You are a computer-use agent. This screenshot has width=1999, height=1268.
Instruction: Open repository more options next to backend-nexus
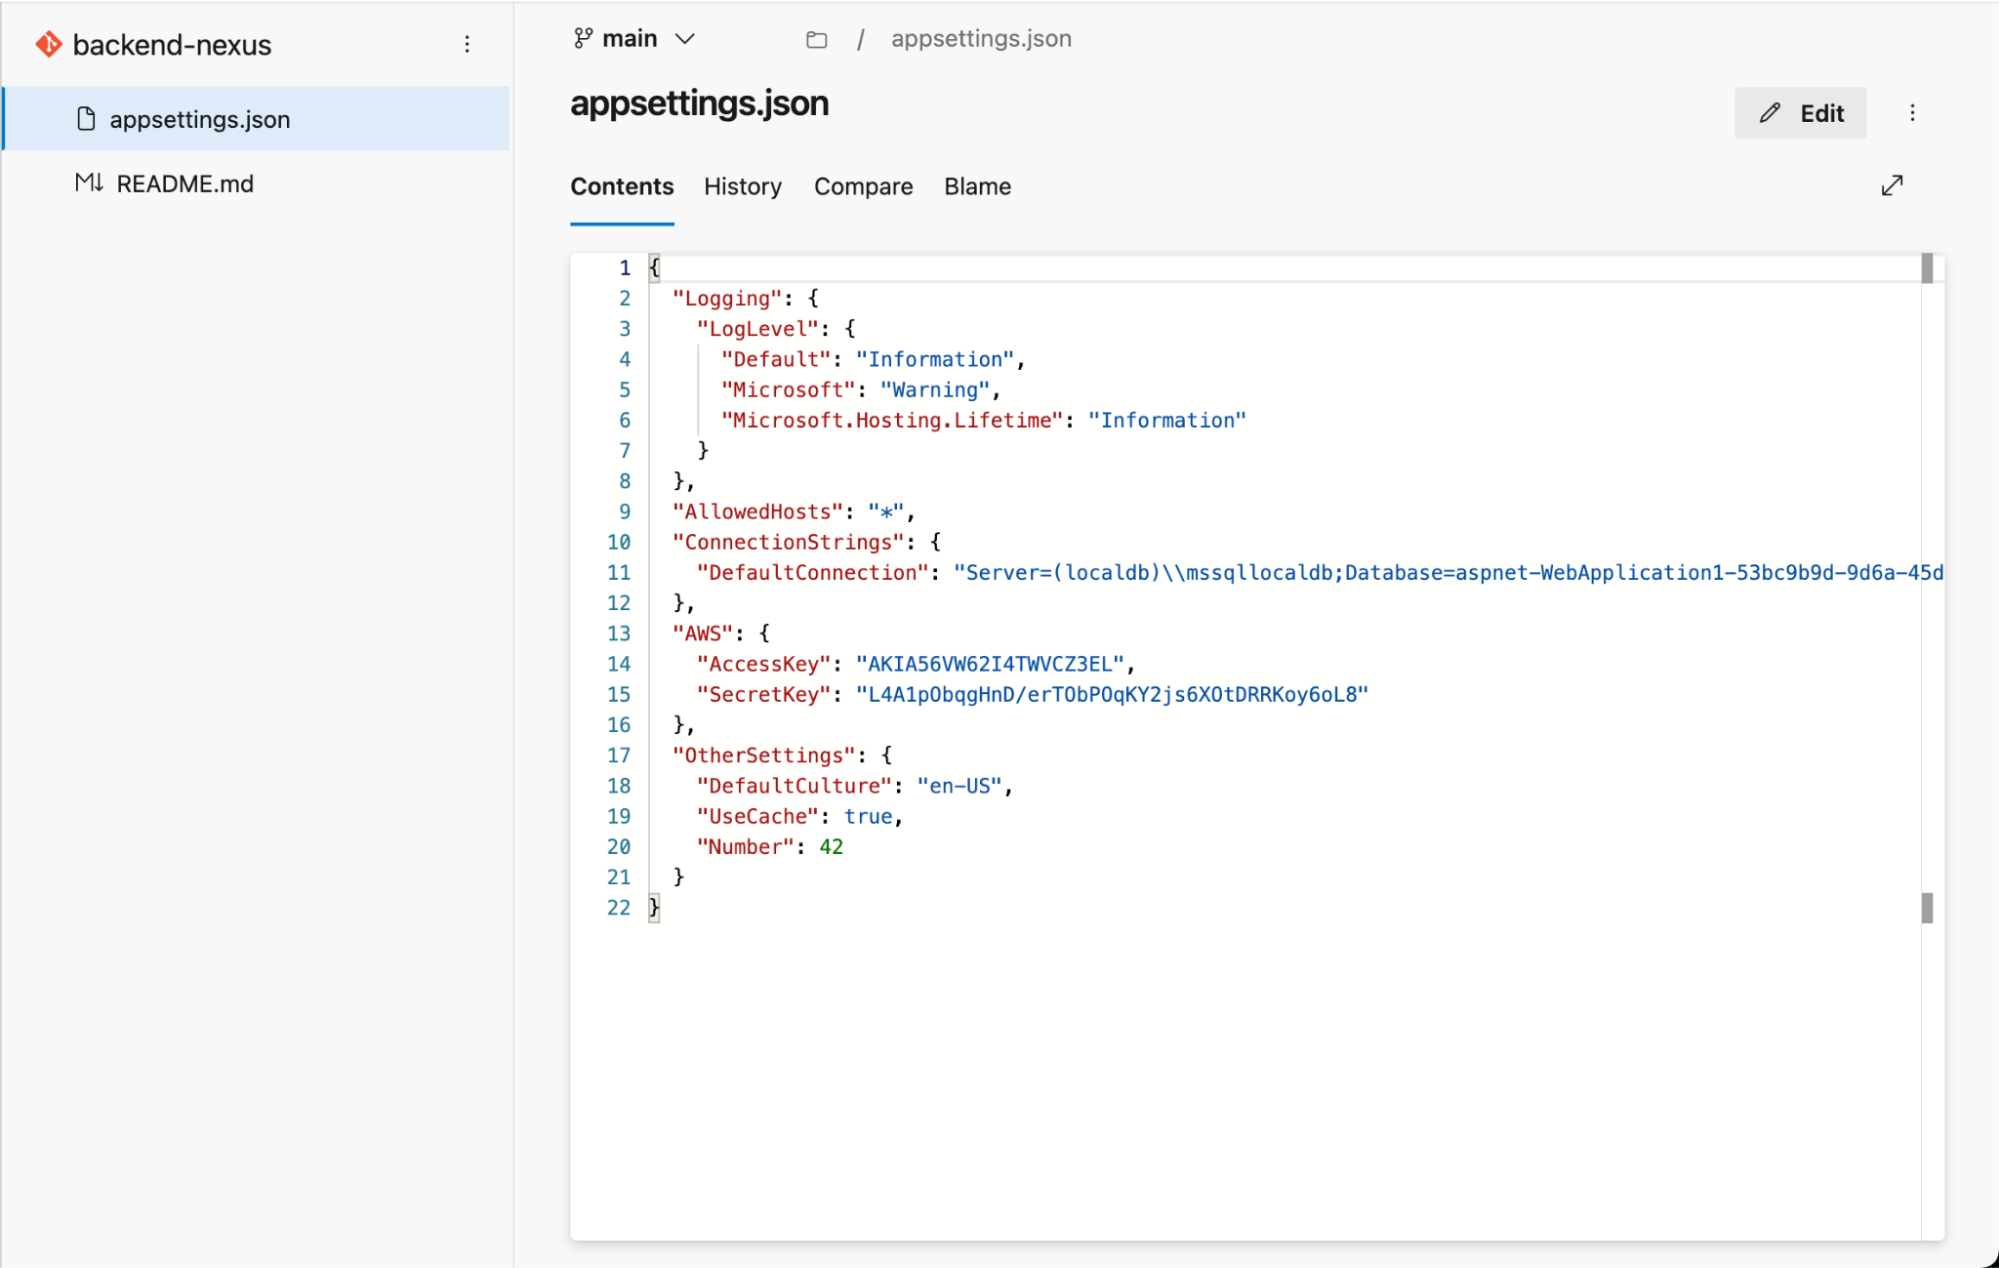click(x=467, y=44)
